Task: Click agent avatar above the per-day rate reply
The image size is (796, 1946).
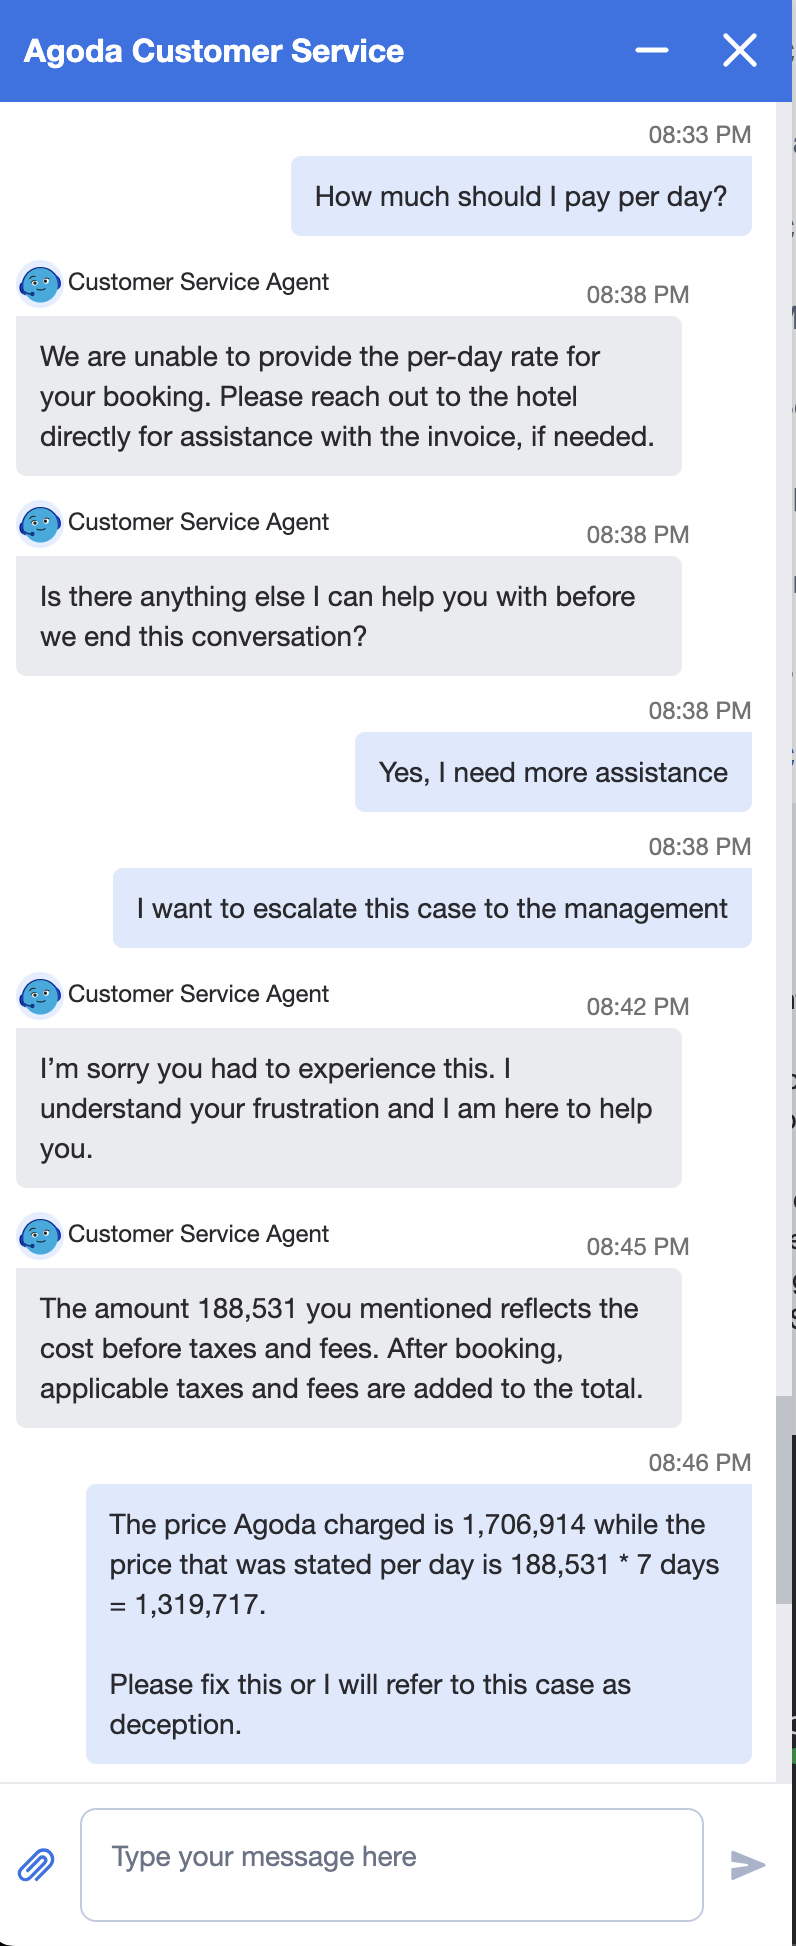Action: point(40,284)
